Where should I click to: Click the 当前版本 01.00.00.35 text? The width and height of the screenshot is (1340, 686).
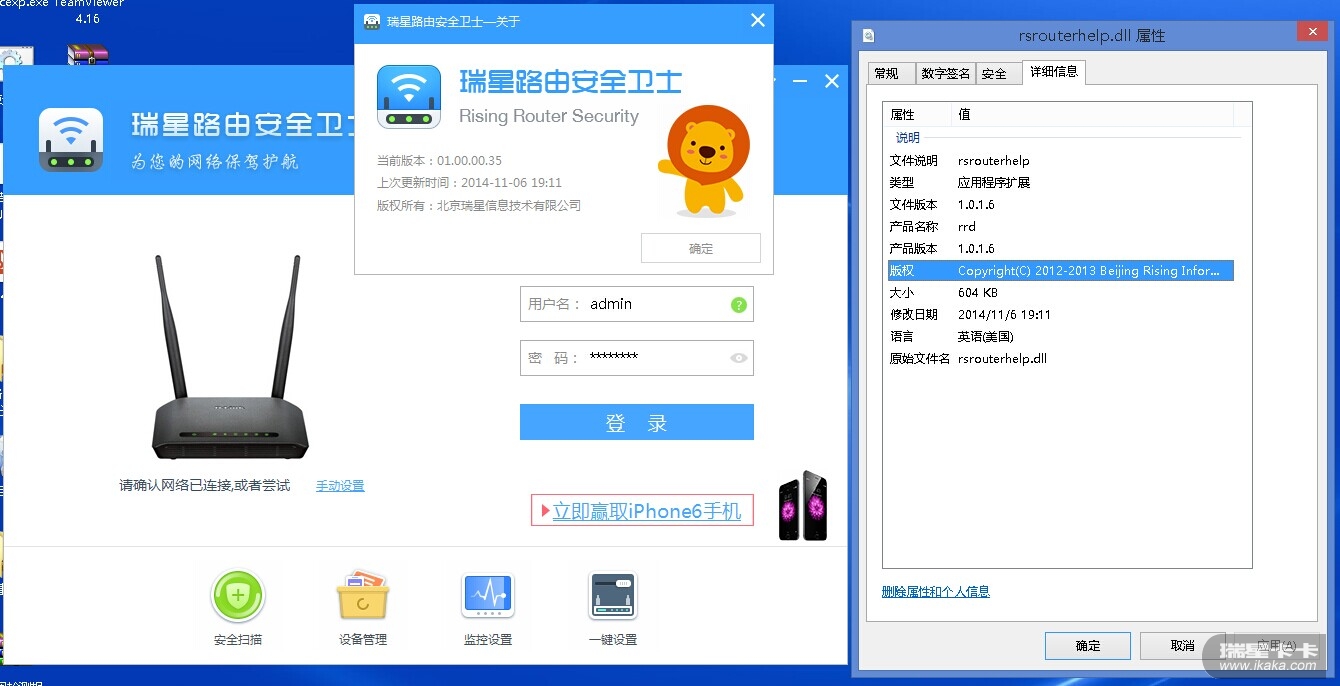439,161
